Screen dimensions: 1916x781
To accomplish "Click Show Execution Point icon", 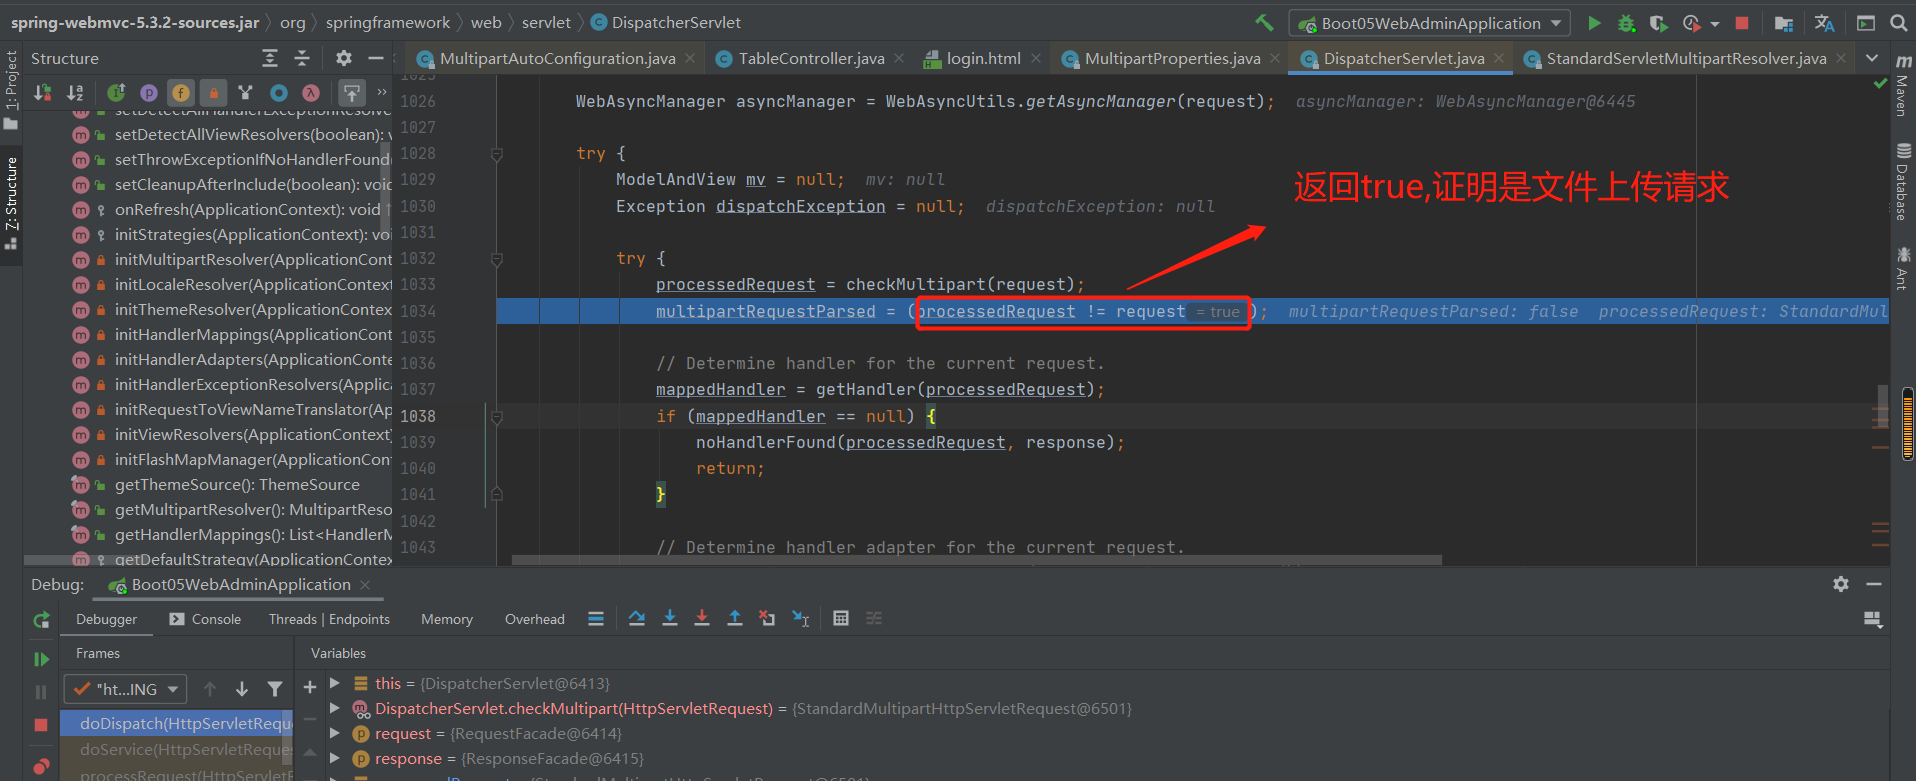I will [x=596, y=618].
